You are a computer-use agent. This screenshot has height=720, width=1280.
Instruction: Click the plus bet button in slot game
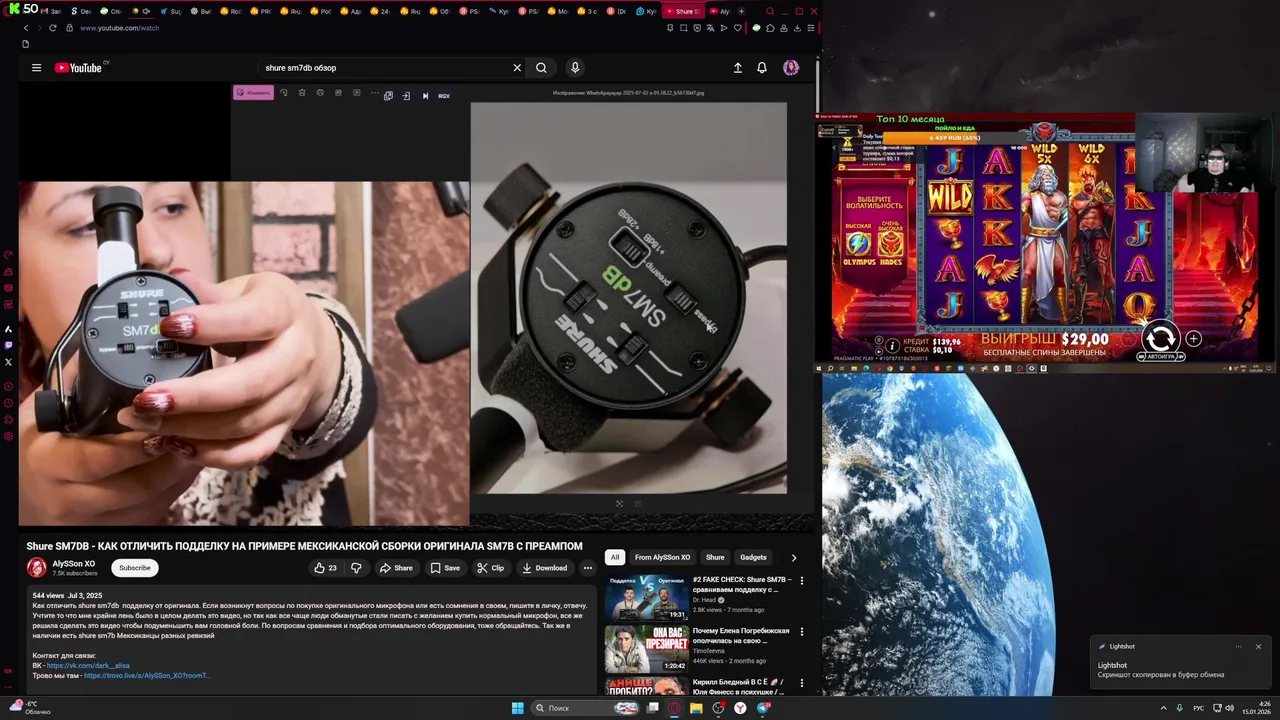coord(1194,339)
